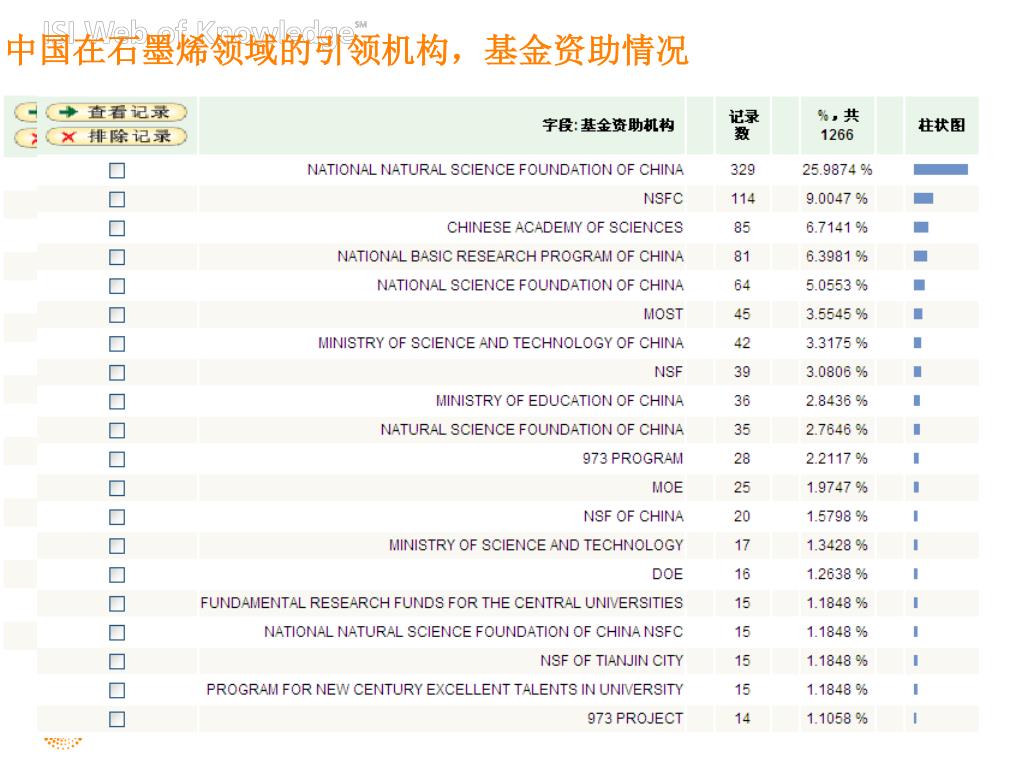This screenshot has height=768, width=1024.
Task: Click record count 45 in MOST row
Action: (742, 314)
